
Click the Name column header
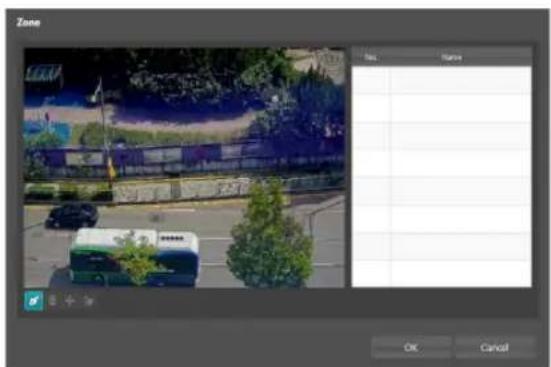coord(452,57)
